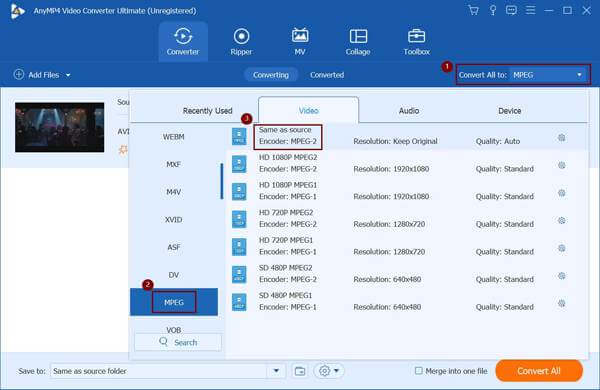Viewport: 600px width, 390px height.
Task: Switch to the Video tab
Action: click(x=308, y=110)
